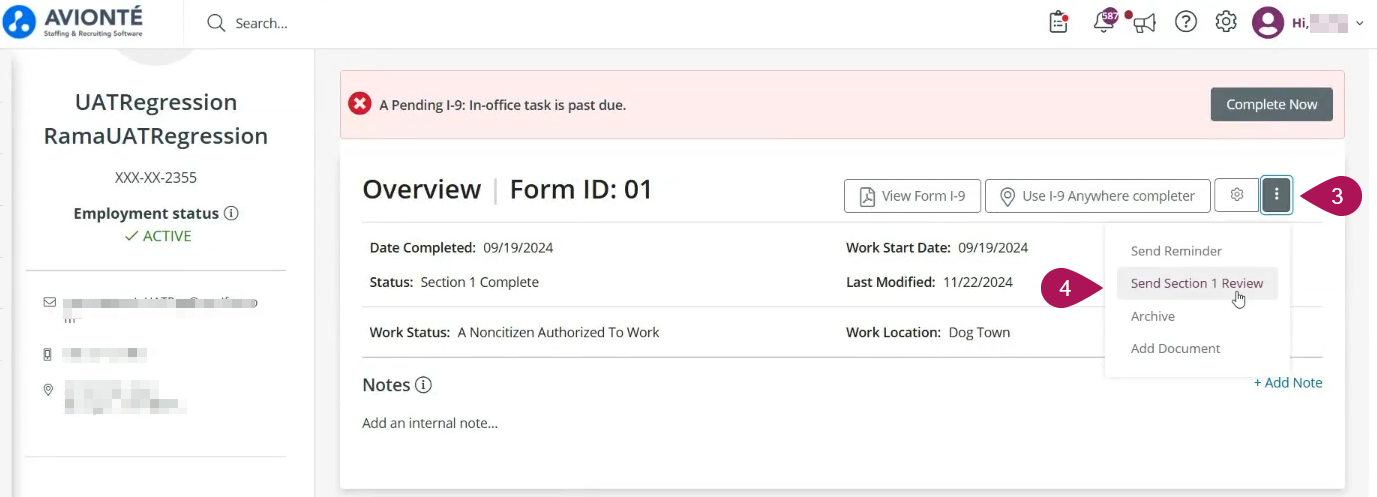Click the Complete Now button
Image resolution: width=1377 pixels, height=497 pixels.
(x=1272, y=104)
